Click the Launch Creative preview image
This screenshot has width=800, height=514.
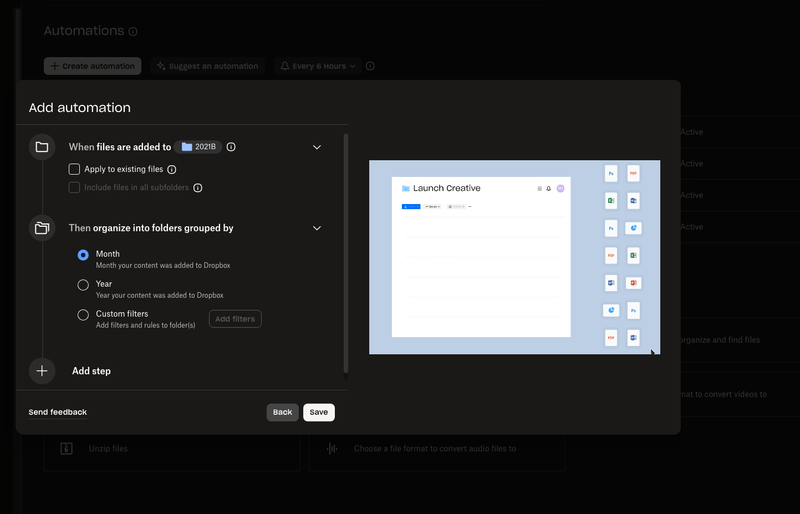pyautogui.click(x=514, y=257)
